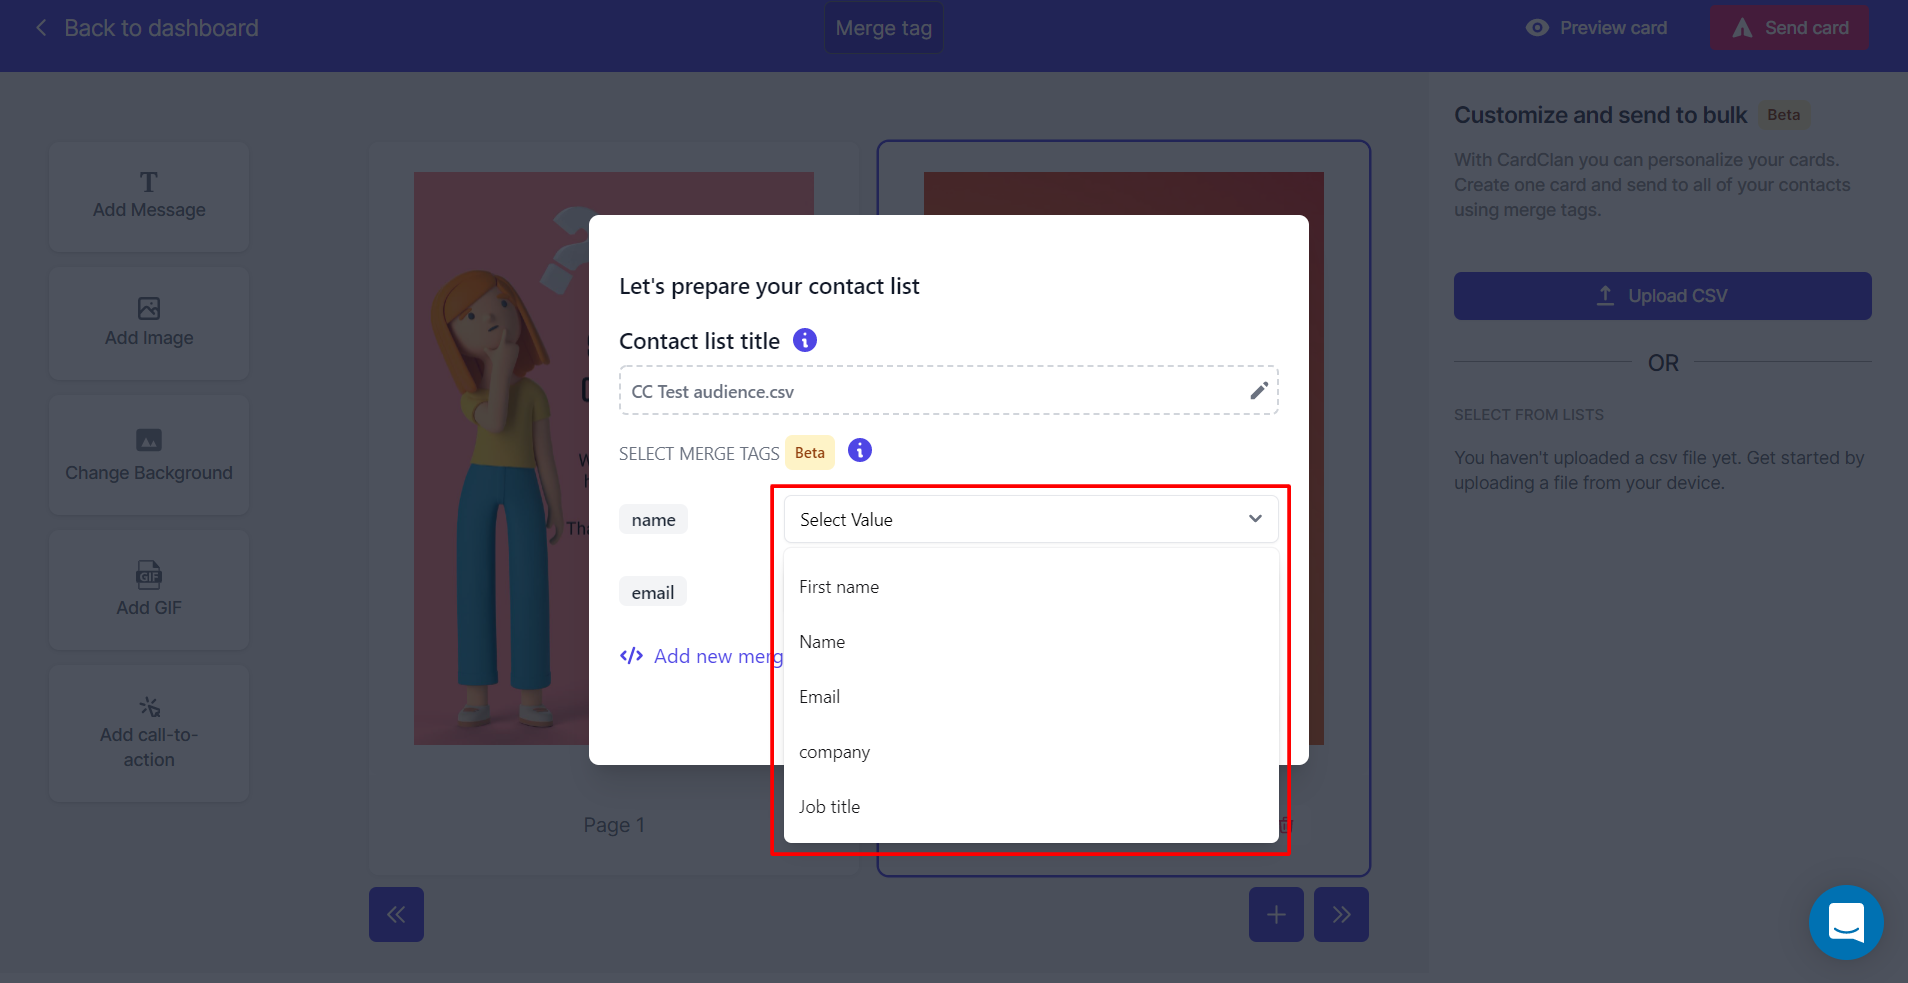Select the company option
Screen dimensions: 1908x983
(x=1031, y=752)
